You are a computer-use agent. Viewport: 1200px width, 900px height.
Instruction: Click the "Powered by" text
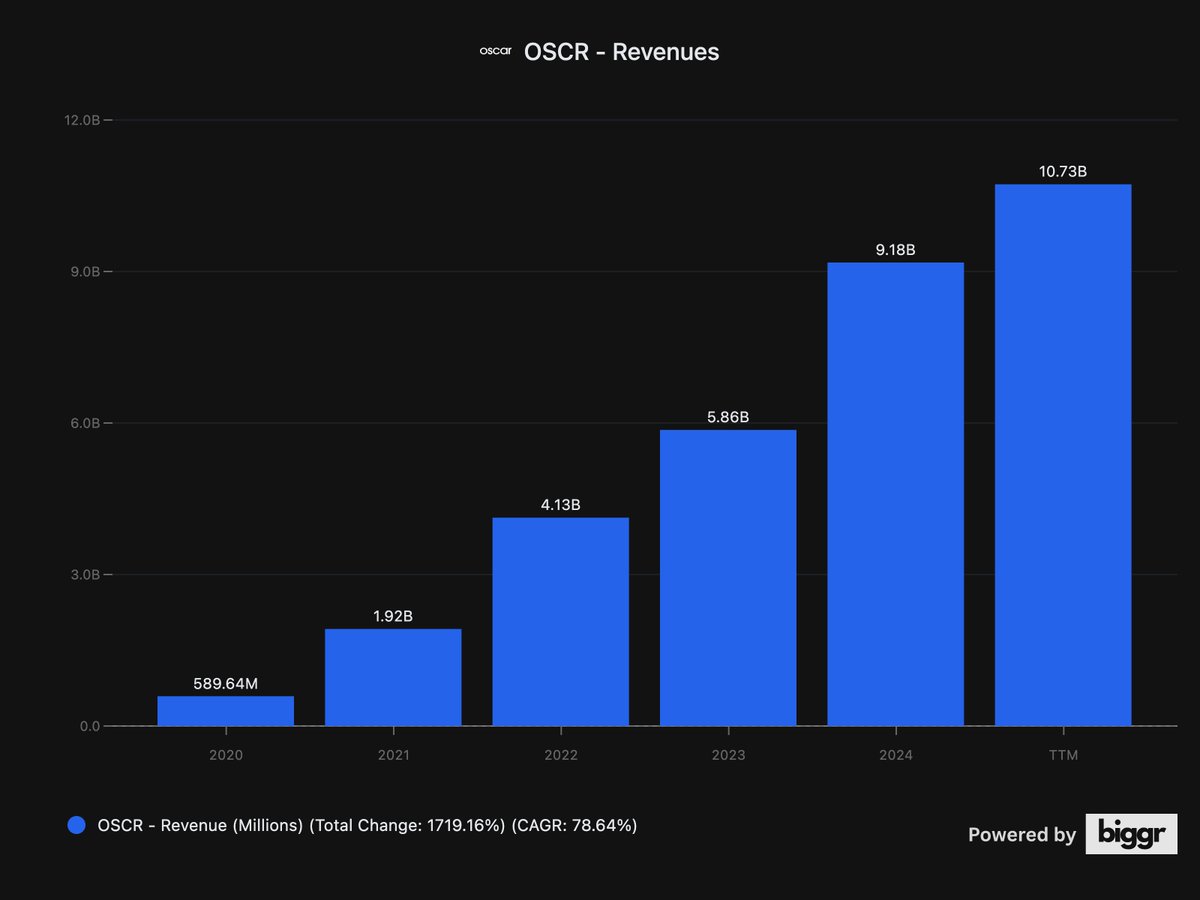(x=1022, y=835)
